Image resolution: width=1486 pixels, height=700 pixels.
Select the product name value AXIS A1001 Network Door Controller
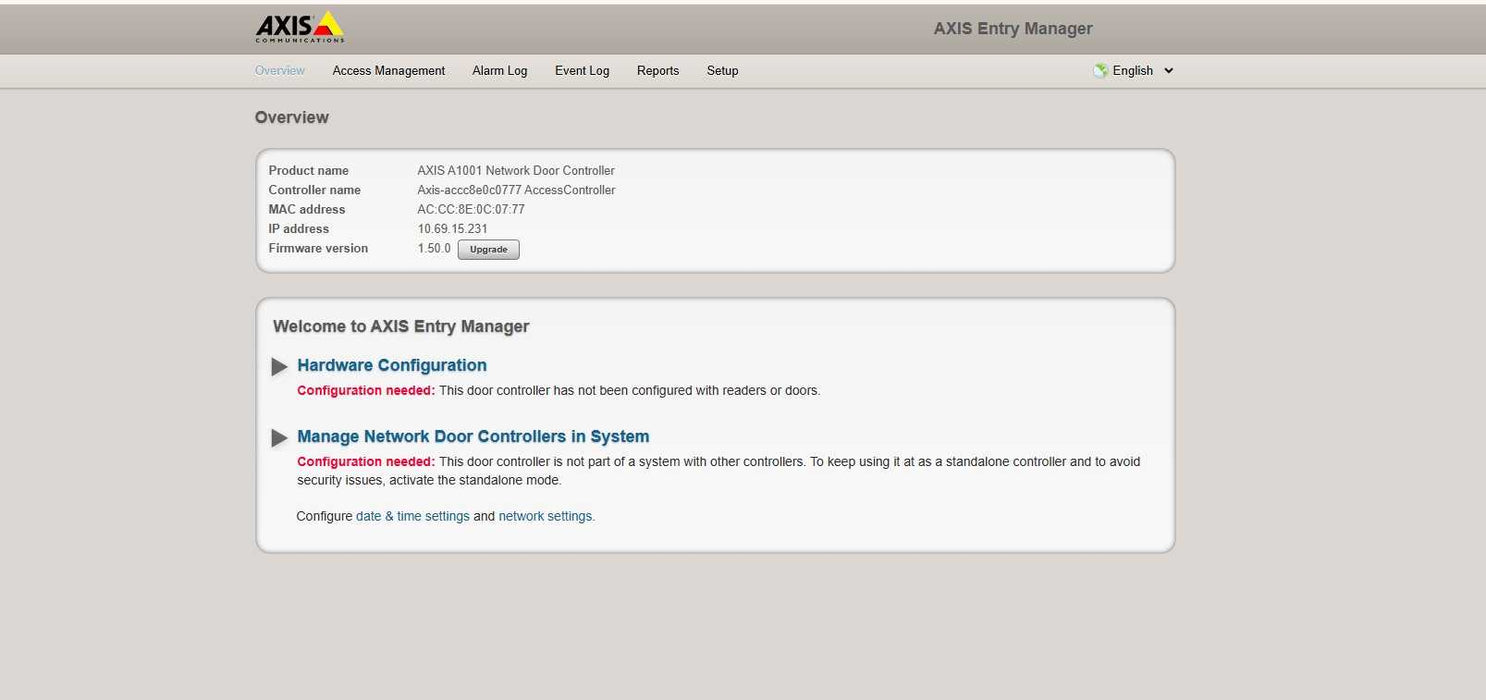point(516,171)
